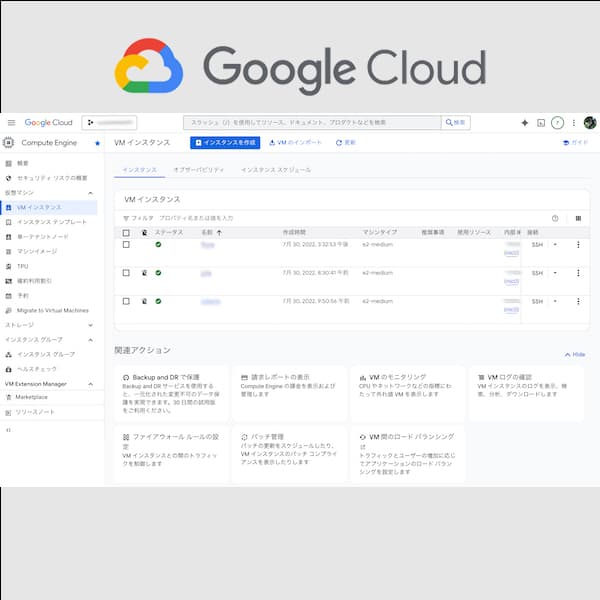Select the second VM instance checkbox
The width and height of the screenshot is (600, 600).
click(126, 272)
